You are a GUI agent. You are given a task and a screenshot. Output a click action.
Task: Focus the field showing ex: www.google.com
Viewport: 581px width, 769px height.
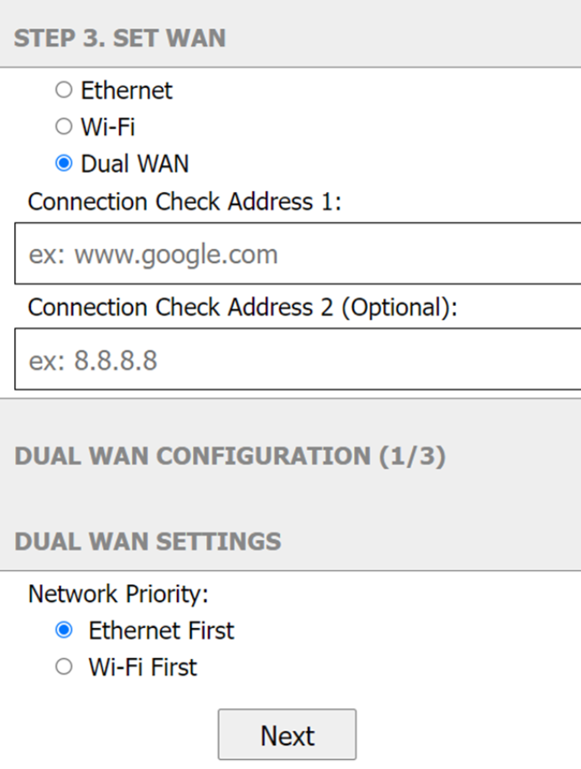coord(298,254)
